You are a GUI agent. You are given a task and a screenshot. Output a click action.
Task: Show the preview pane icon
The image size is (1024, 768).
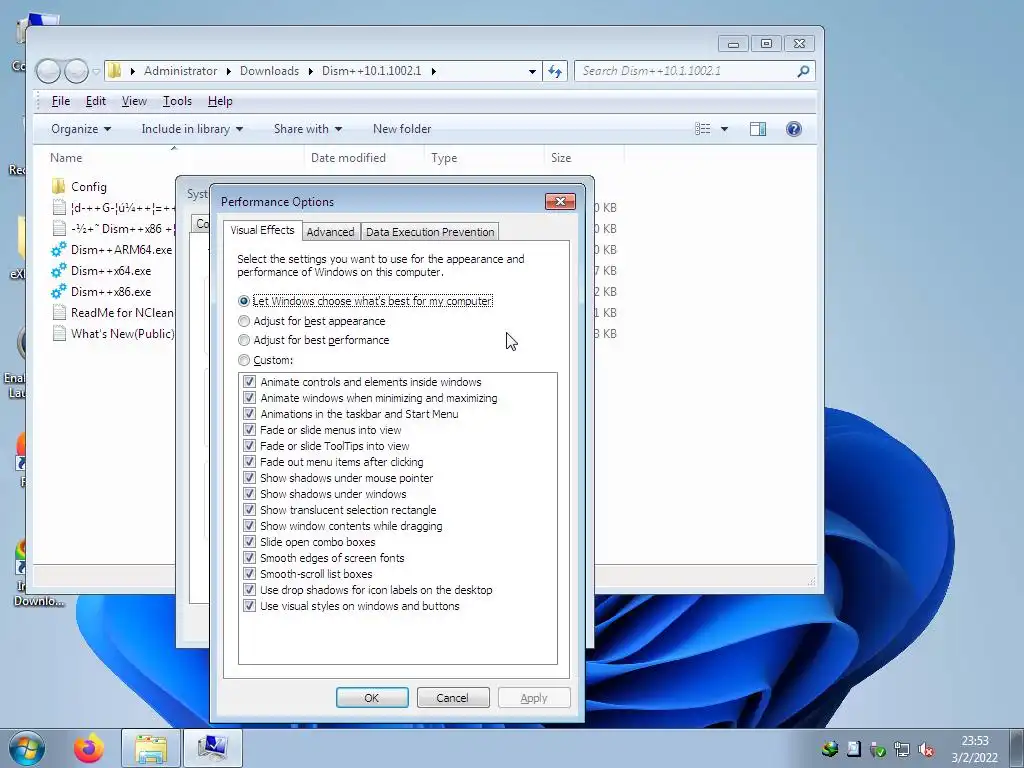coord(758,129)
